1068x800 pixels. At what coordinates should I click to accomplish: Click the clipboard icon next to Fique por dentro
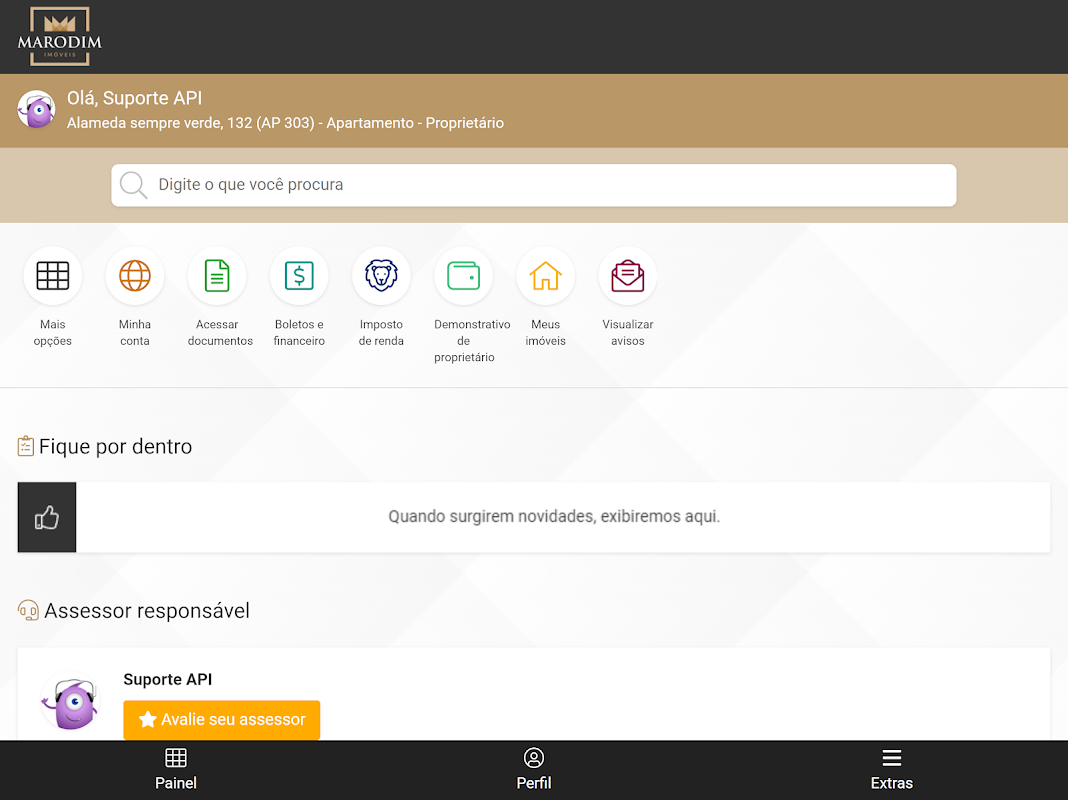(26, 446)
